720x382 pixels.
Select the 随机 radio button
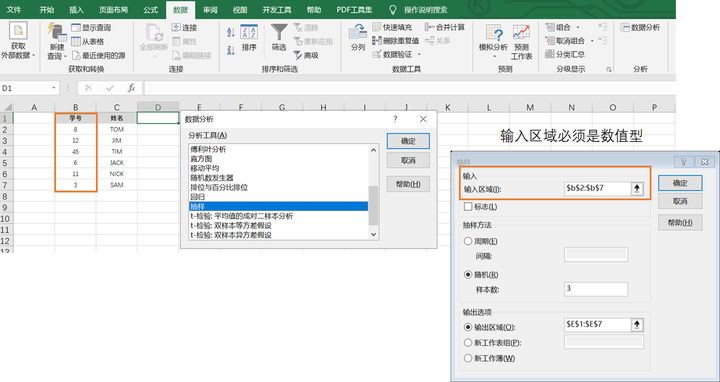(x=468, y=275)
